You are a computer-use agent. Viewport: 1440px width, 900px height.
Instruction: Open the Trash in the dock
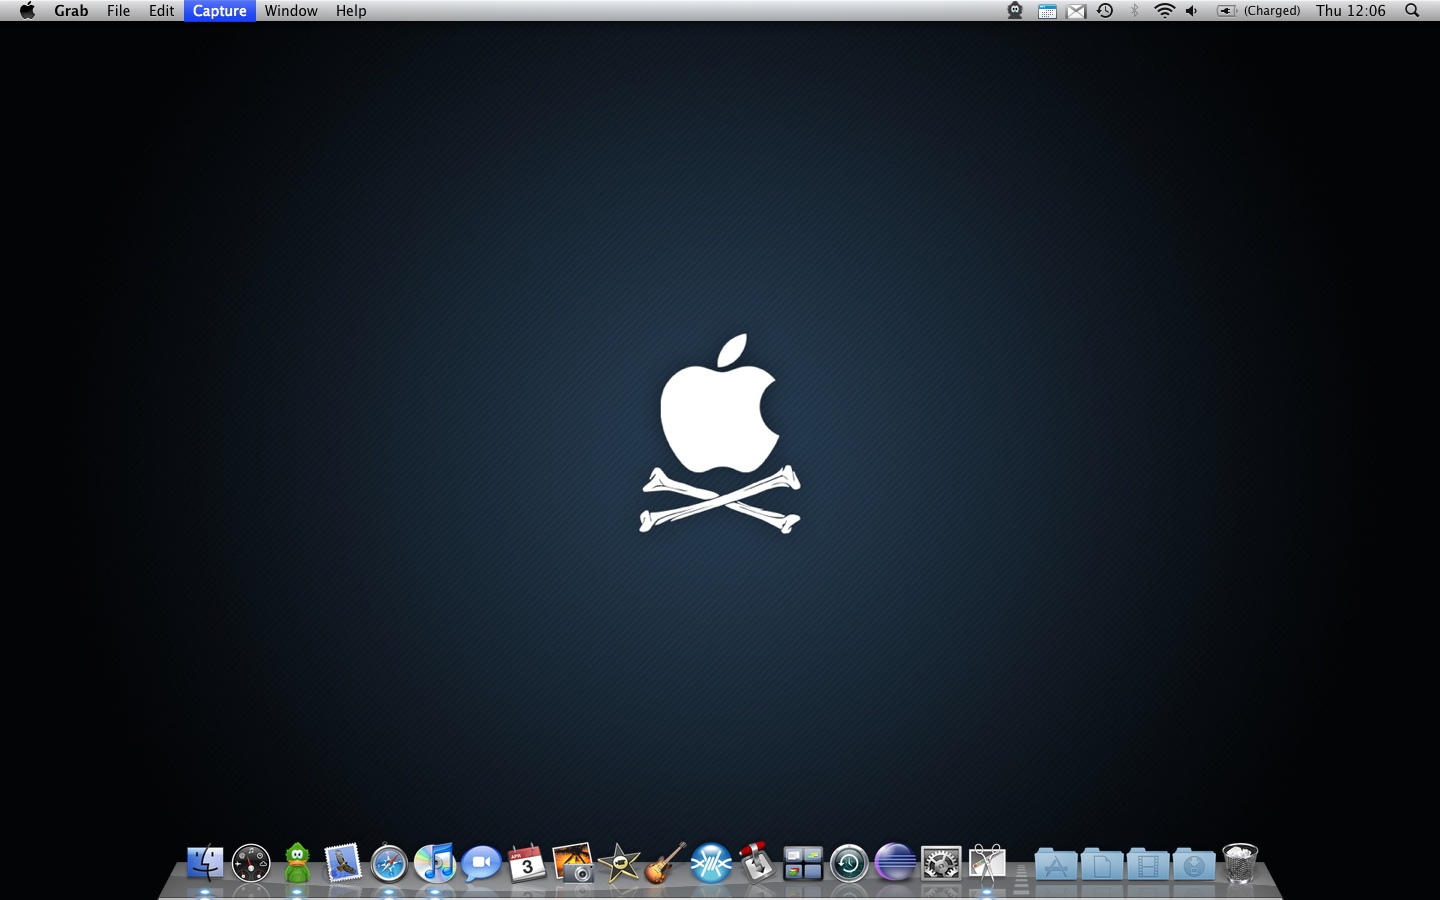(1240, 863)
